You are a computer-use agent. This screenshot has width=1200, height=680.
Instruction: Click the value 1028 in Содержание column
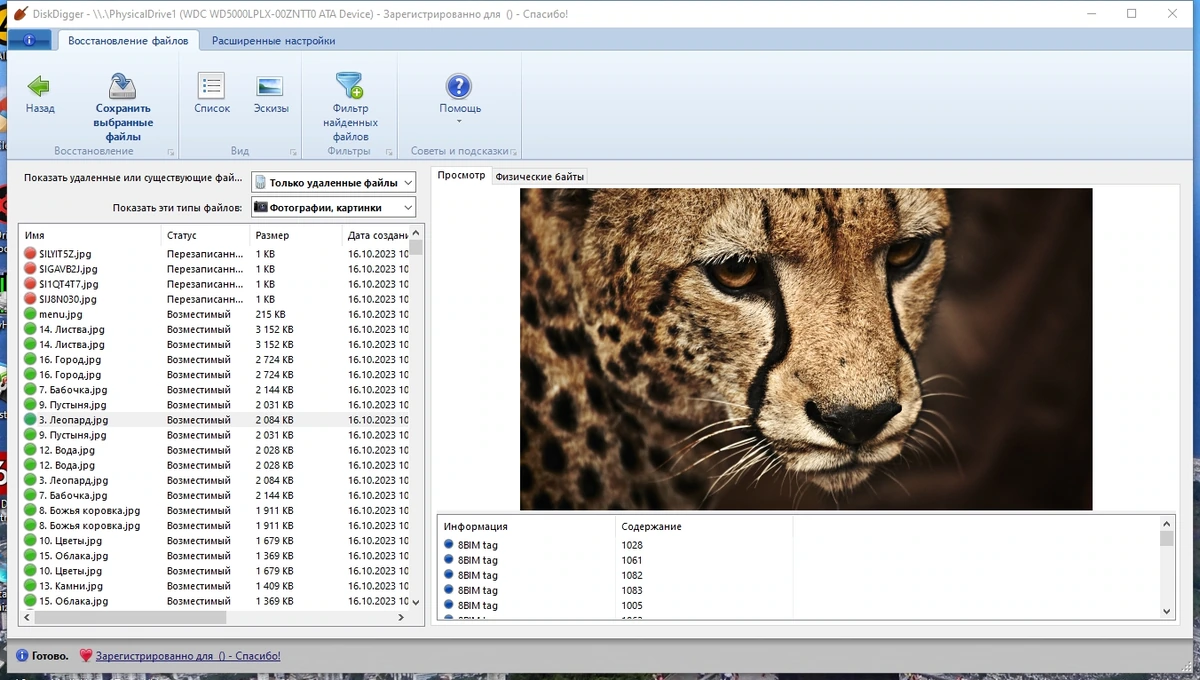tap(632, 545)
